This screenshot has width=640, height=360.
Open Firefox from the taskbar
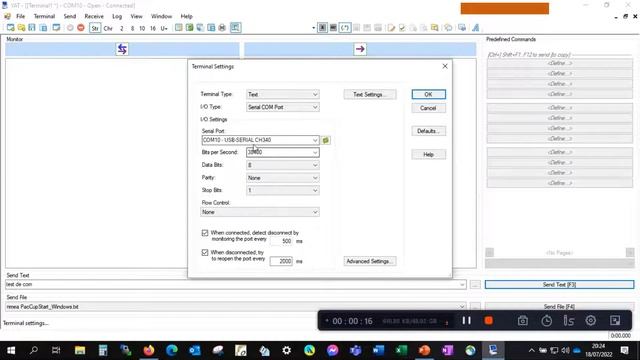149,350
